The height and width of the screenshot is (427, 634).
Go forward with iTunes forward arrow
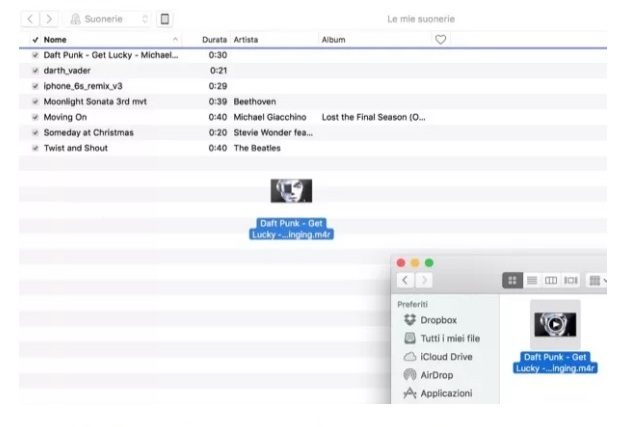tap(49, 19)
